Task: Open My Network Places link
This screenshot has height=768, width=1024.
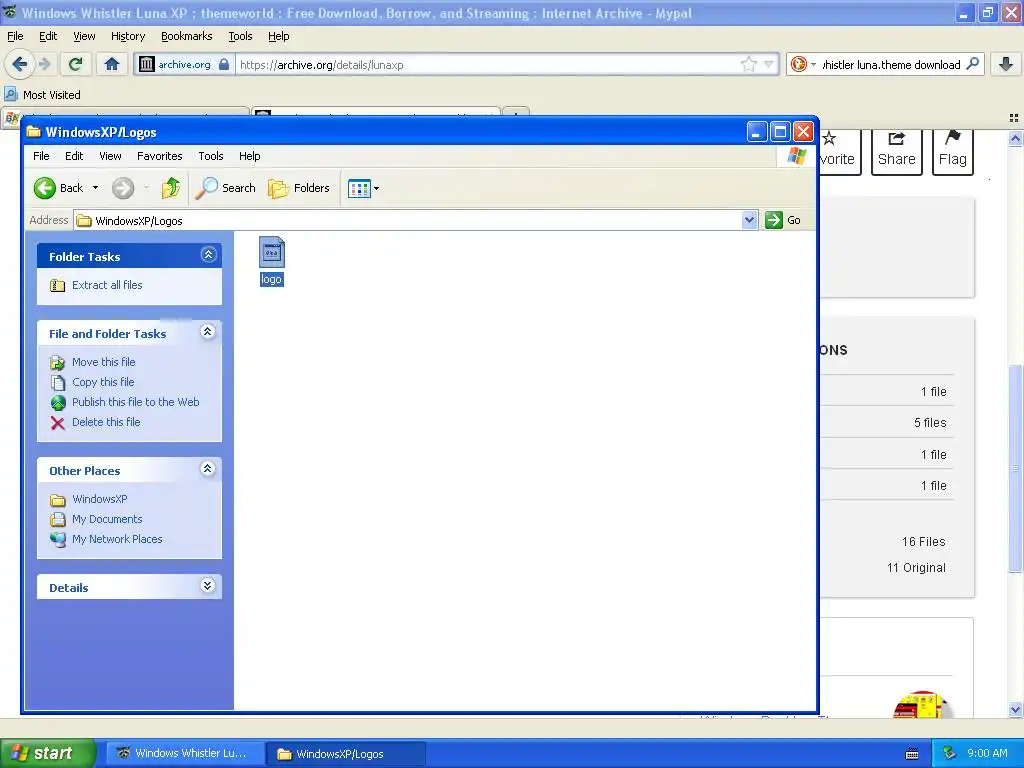Action: point(117,539)
